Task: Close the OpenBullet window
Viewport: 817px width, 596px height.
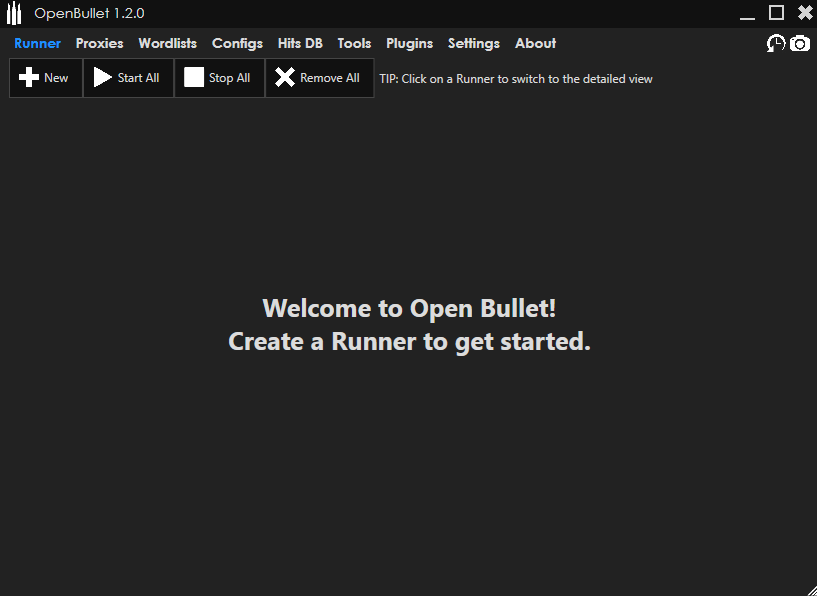Action: point(805,13)
